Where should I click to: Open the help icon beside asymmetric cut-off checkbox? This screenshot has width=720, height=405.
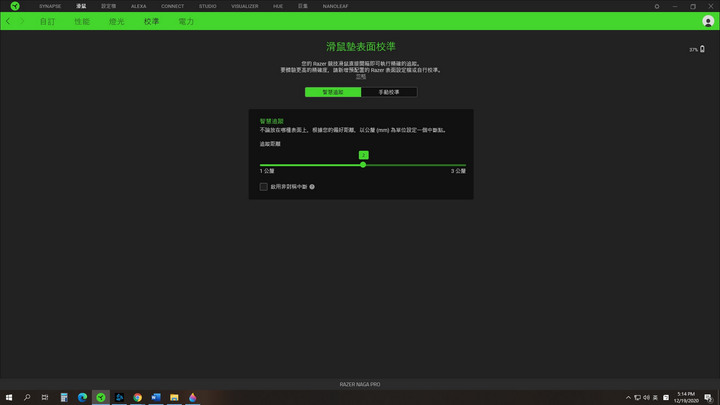click(312, 187)
